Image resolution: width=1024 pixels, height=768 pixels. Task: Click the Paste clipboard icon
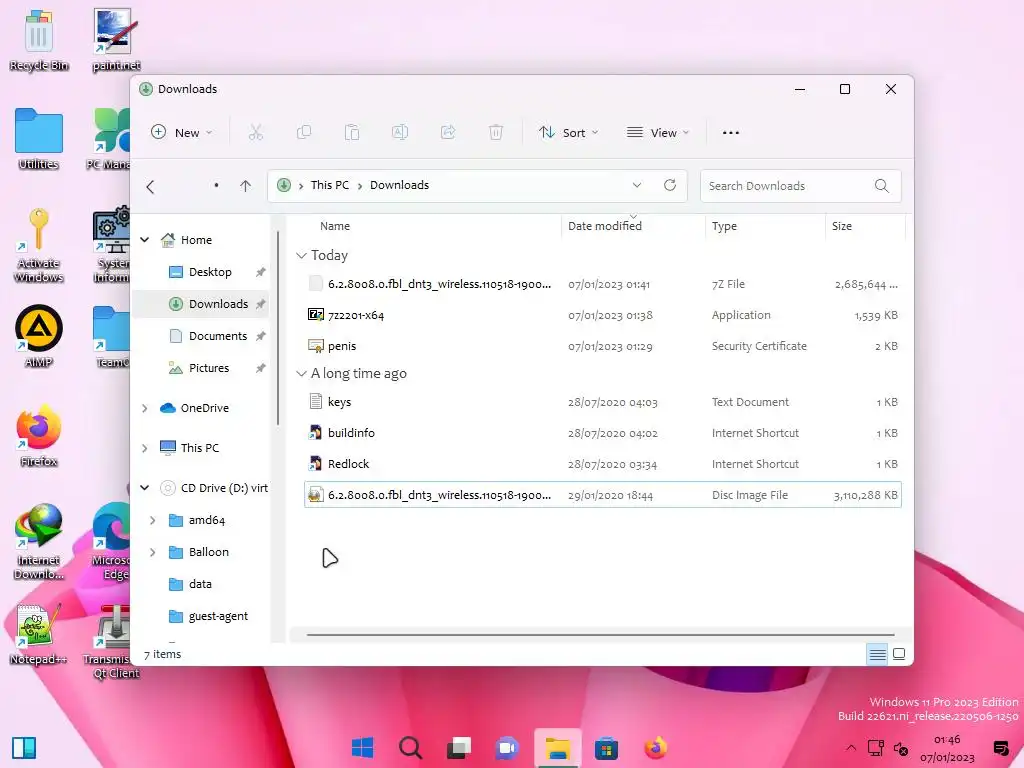coord(352,133)
